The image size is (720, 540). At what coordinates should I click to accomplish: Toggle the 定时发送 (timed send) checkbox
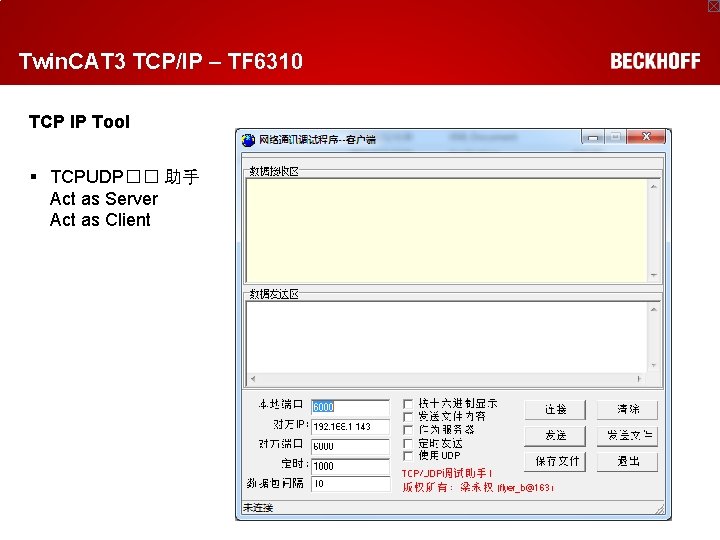pyautogui.click(x=408, y=444)
